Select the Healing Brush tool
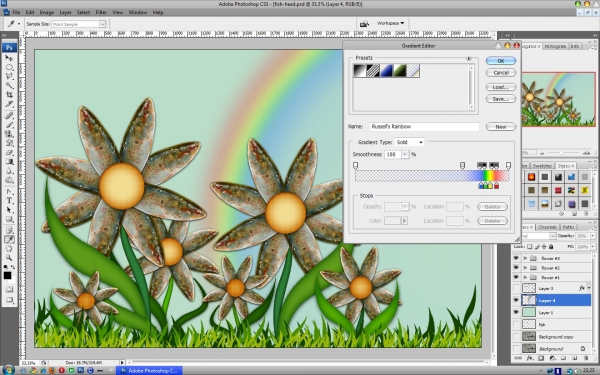The width and height of the screenshot is (600, 375). tap(9, 115)
